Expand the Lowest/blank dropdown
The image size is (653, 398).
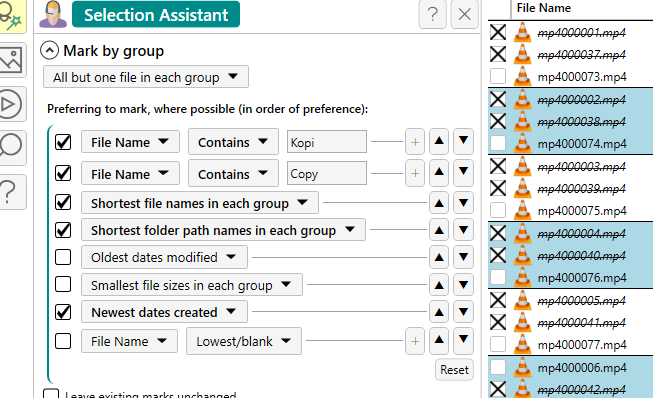[x=244, y=341]
